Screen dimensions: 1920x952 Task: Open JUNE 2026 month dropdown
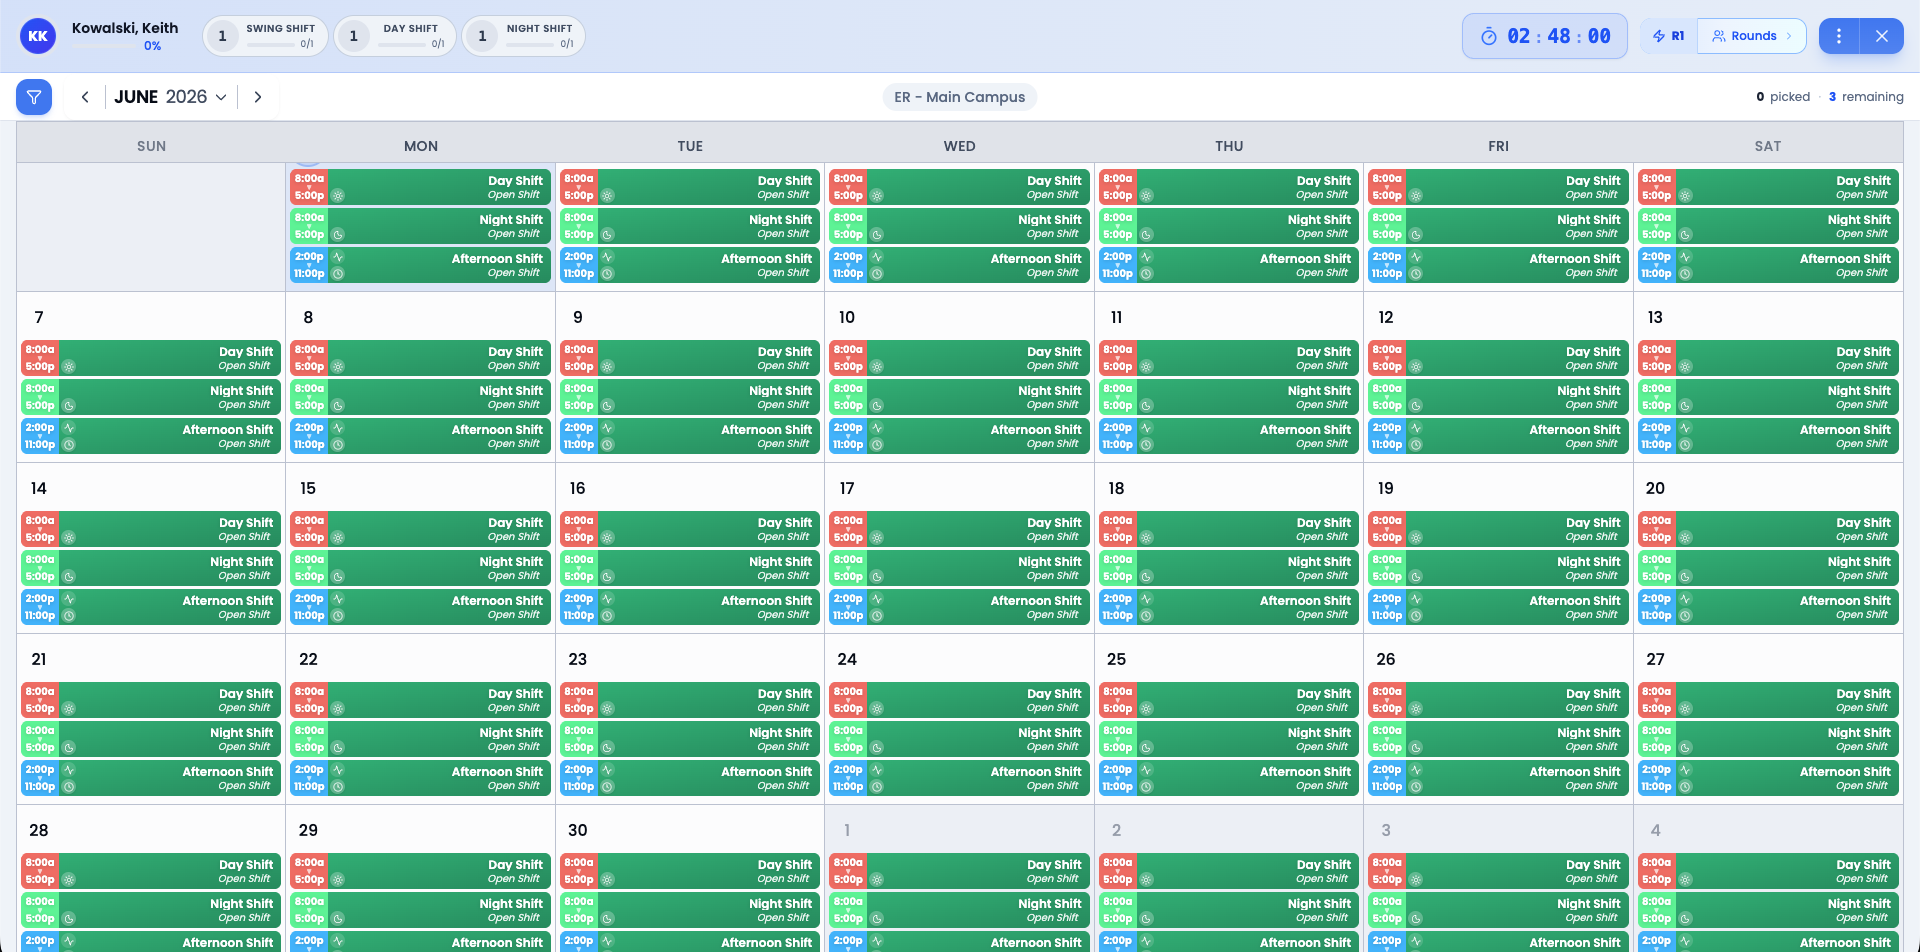coord(170,97)
